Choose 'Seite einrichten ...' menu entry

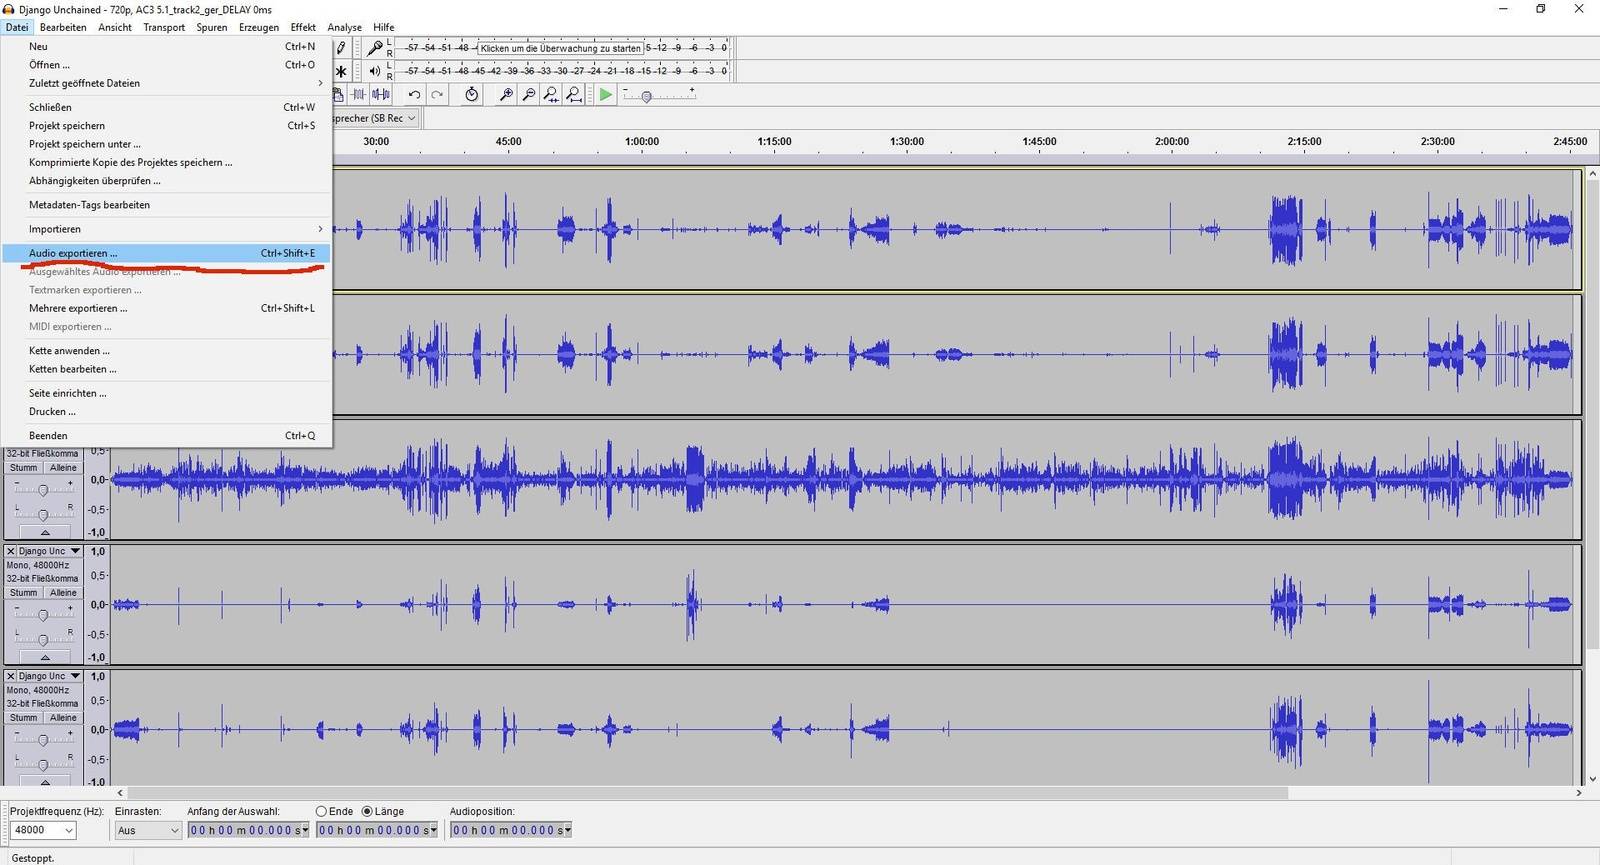click(x=166, y=393)
